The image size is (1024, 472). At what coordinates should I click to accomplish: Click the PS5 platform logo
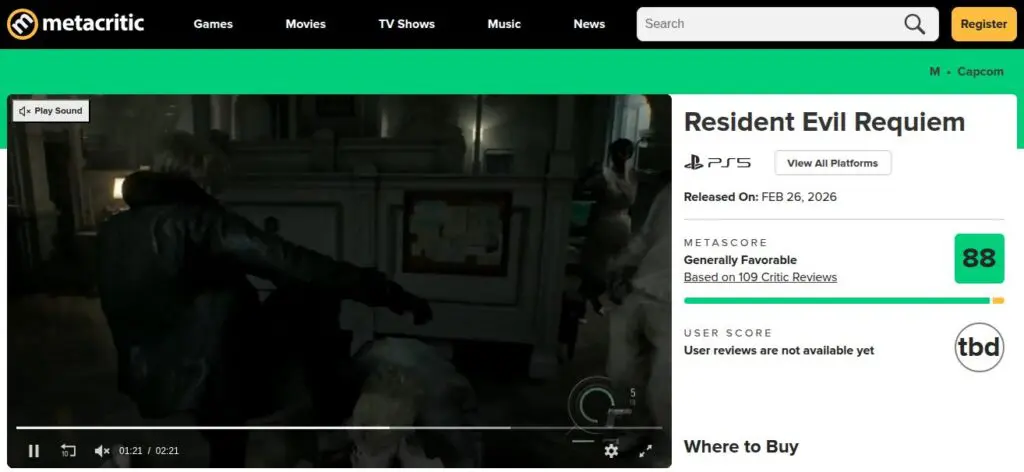point(717,163)
